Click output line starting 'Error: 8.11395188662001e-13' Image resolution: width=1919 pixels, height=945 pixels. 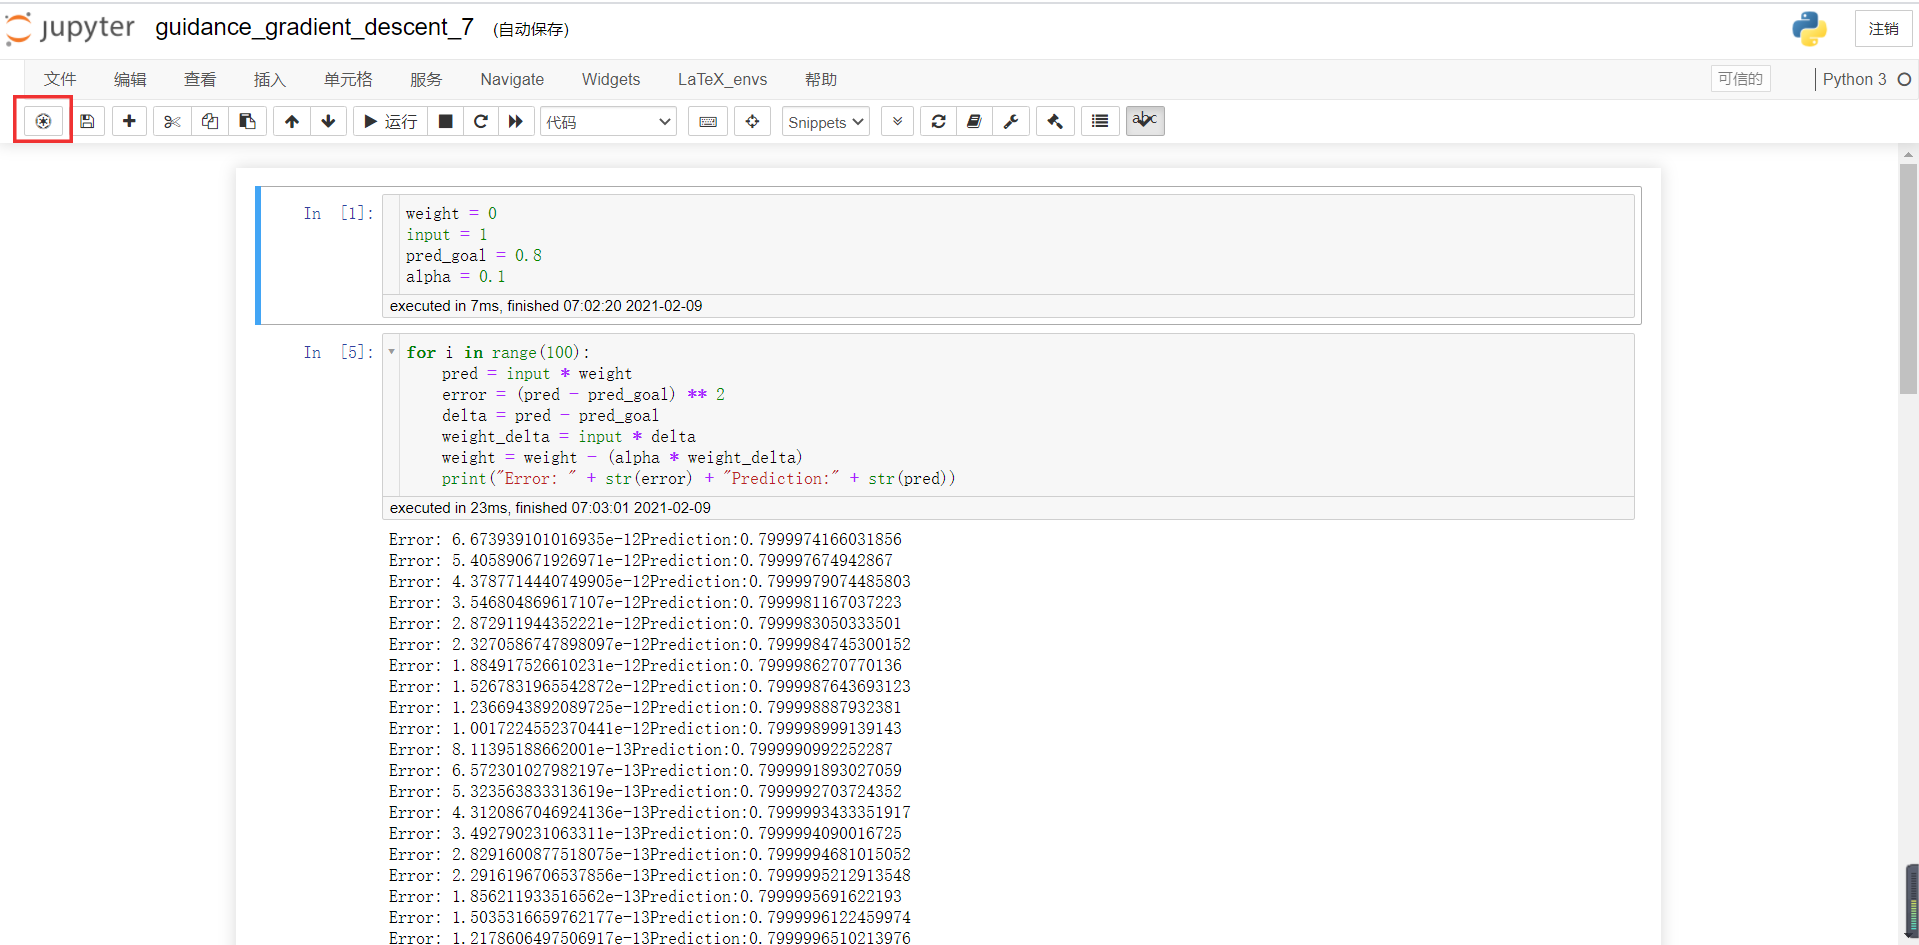point(640,749)
